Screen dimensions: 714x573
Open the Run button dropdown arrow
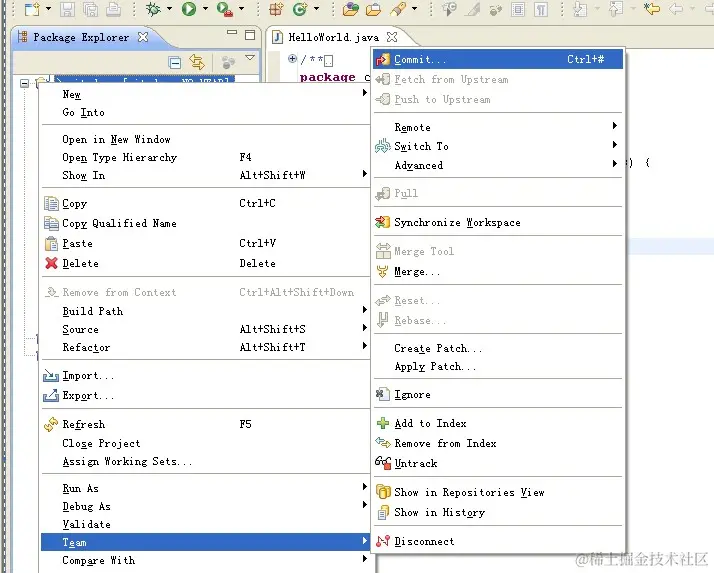[205, 9]
